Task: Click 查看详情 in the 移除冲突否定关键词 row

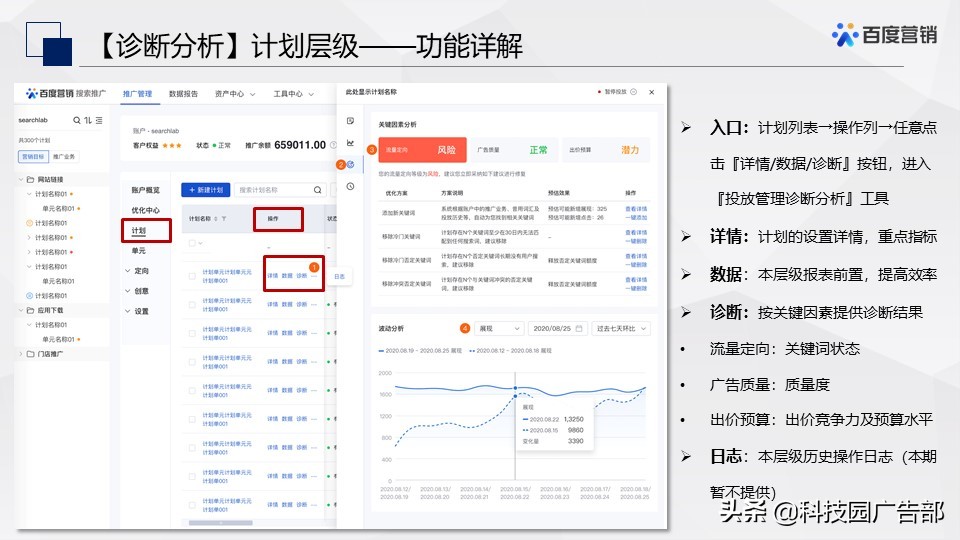Action: click(636, 280)
